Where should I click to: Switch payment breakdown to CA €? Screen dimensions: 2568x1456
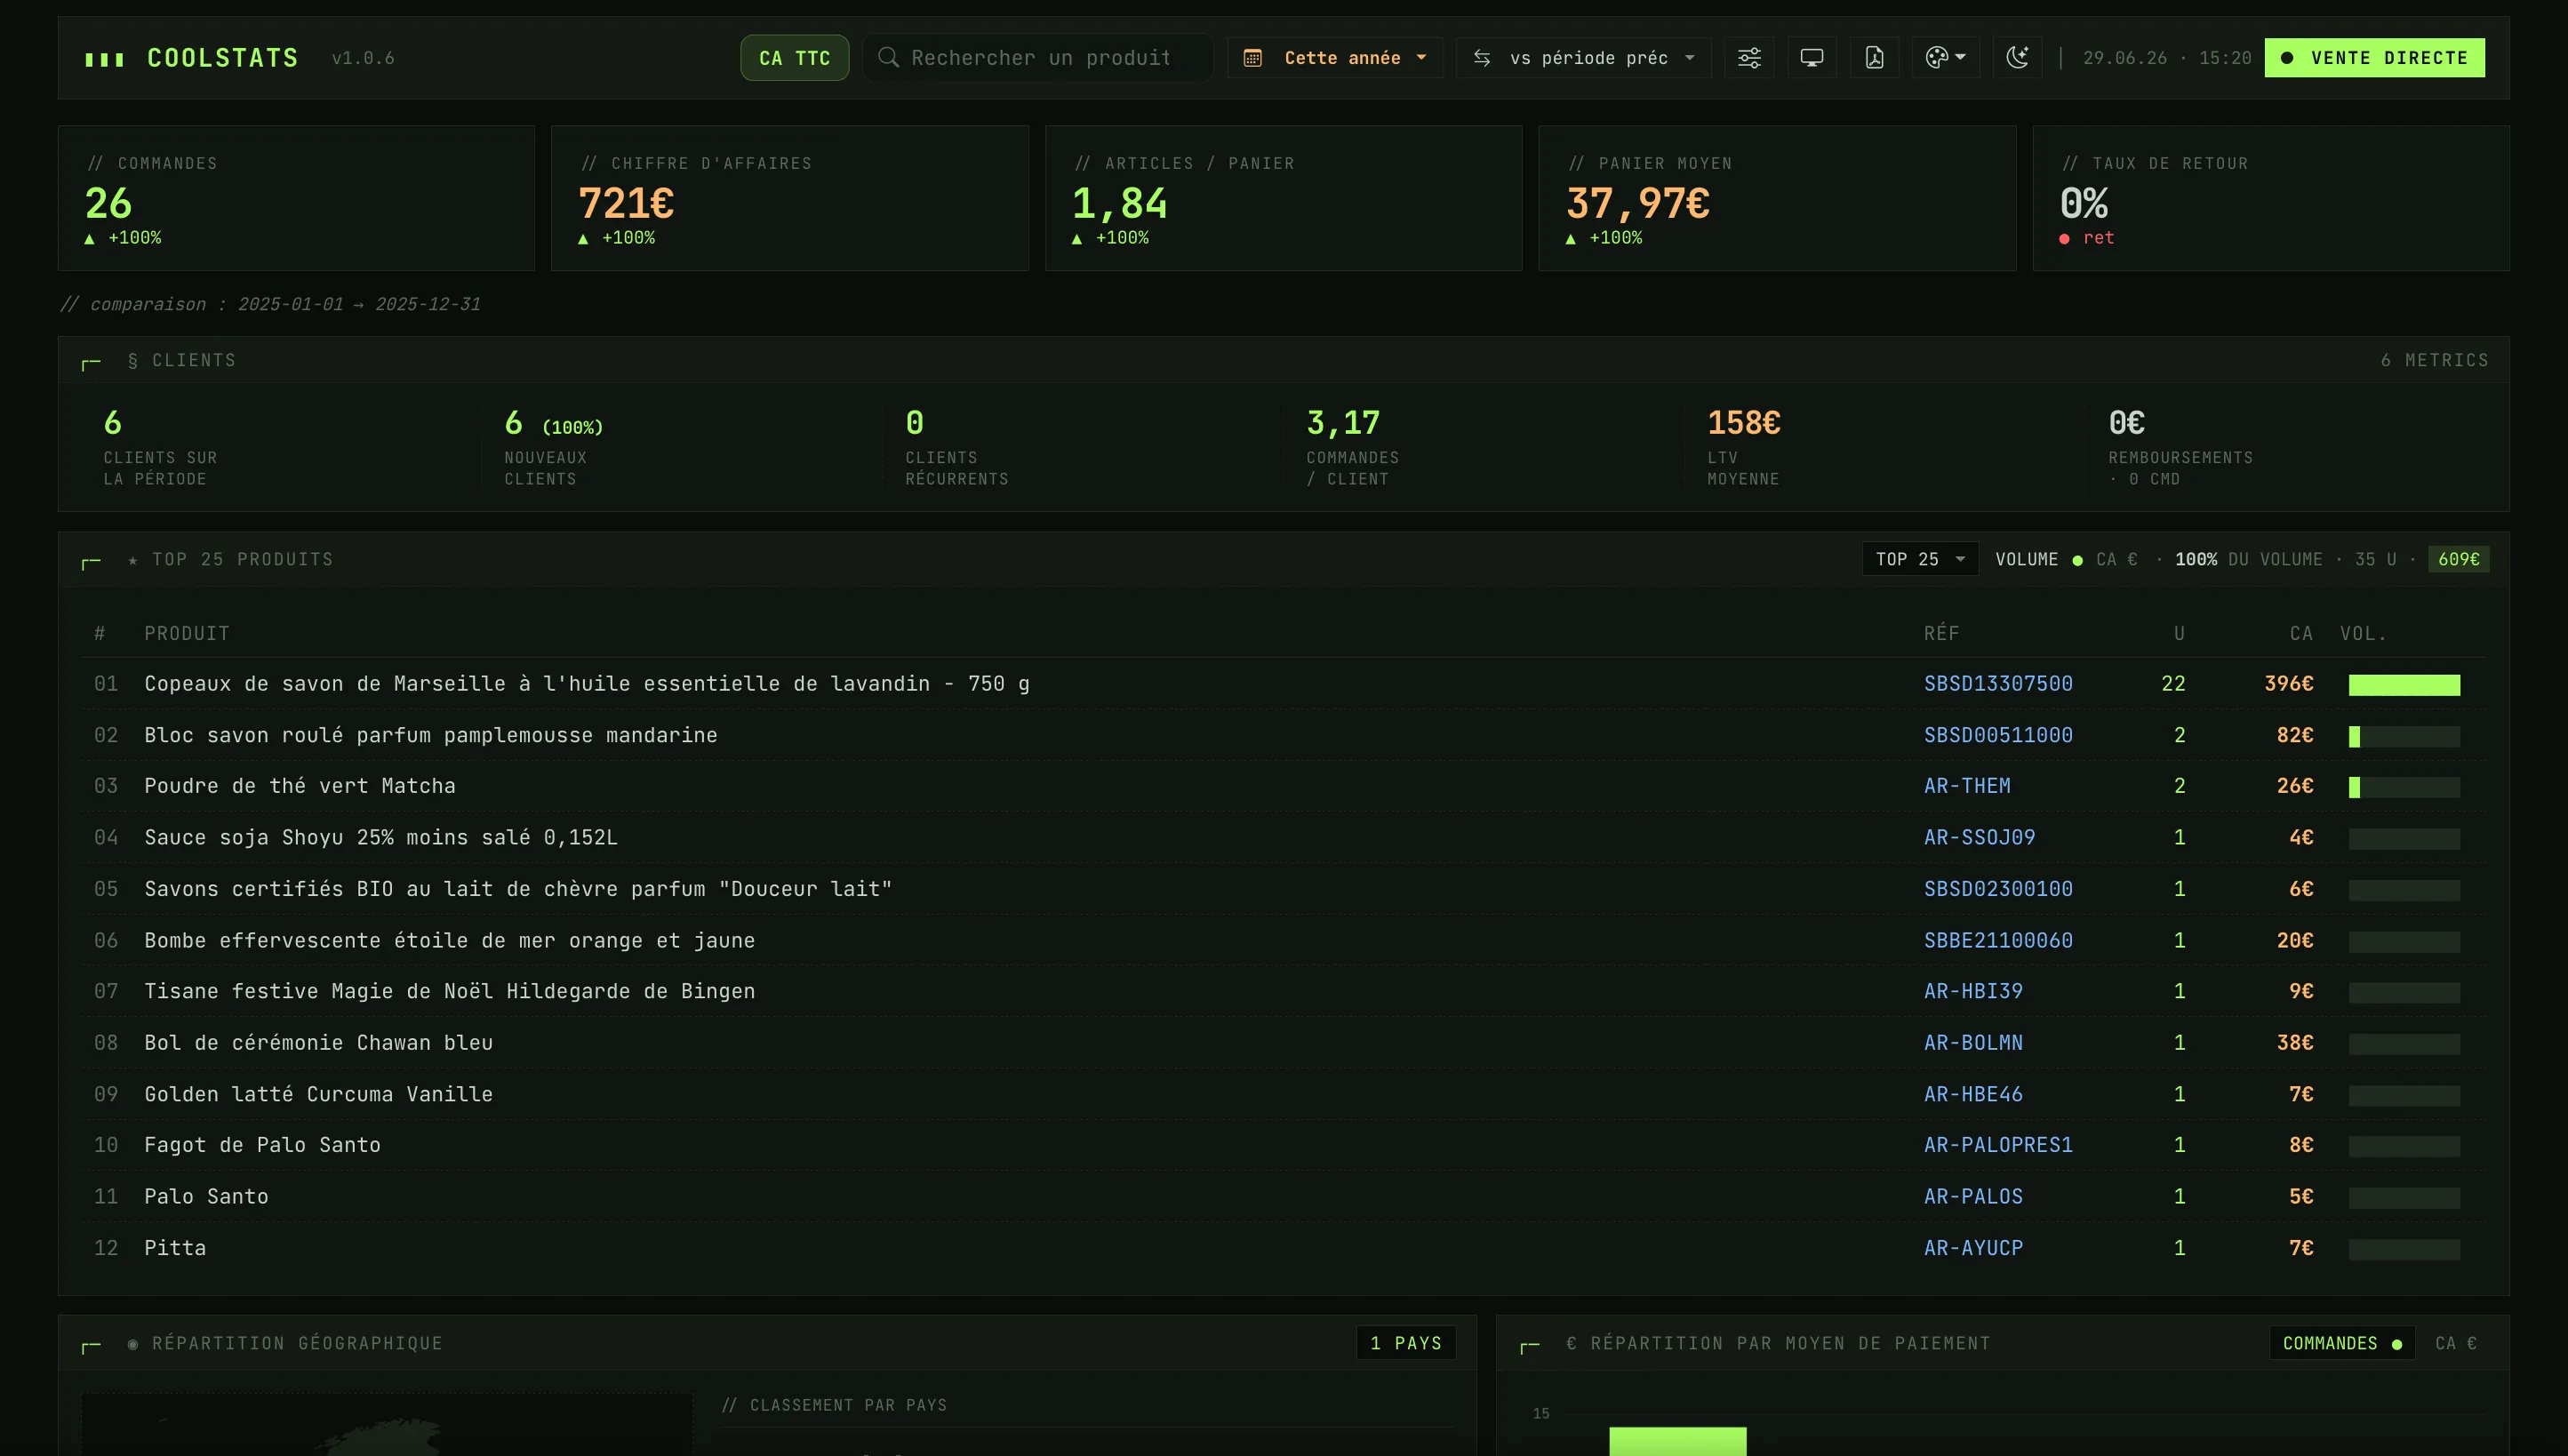pos(2456,1343)
